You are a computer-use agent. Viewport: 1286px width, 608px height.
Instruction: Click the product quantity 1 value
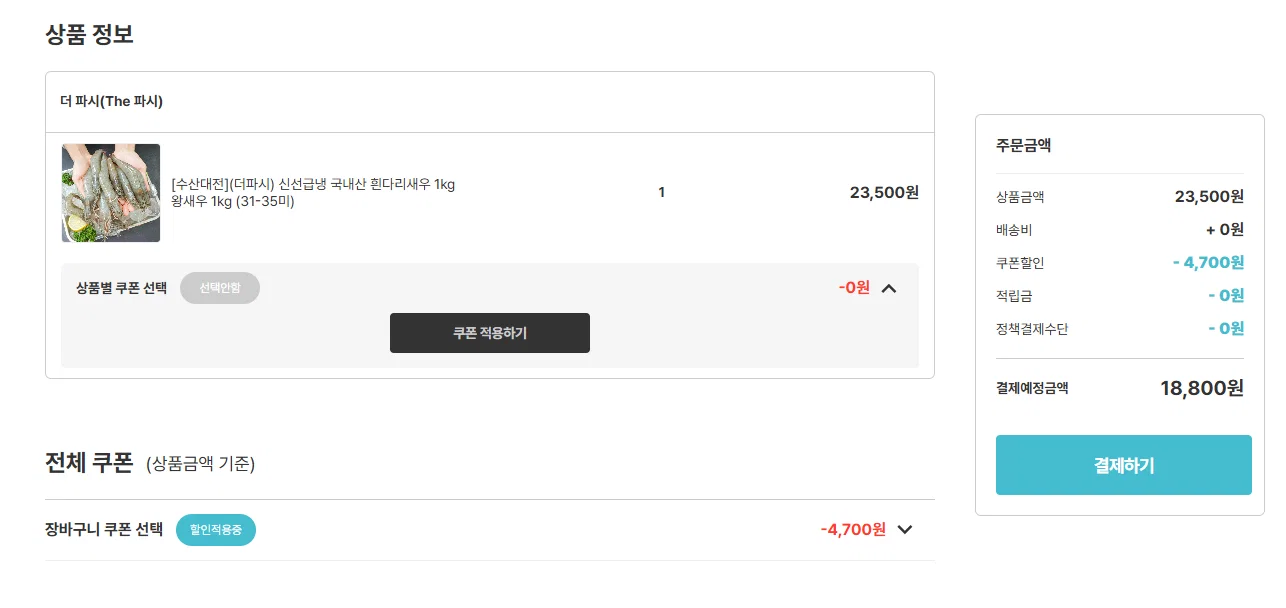tap(661, 193)
